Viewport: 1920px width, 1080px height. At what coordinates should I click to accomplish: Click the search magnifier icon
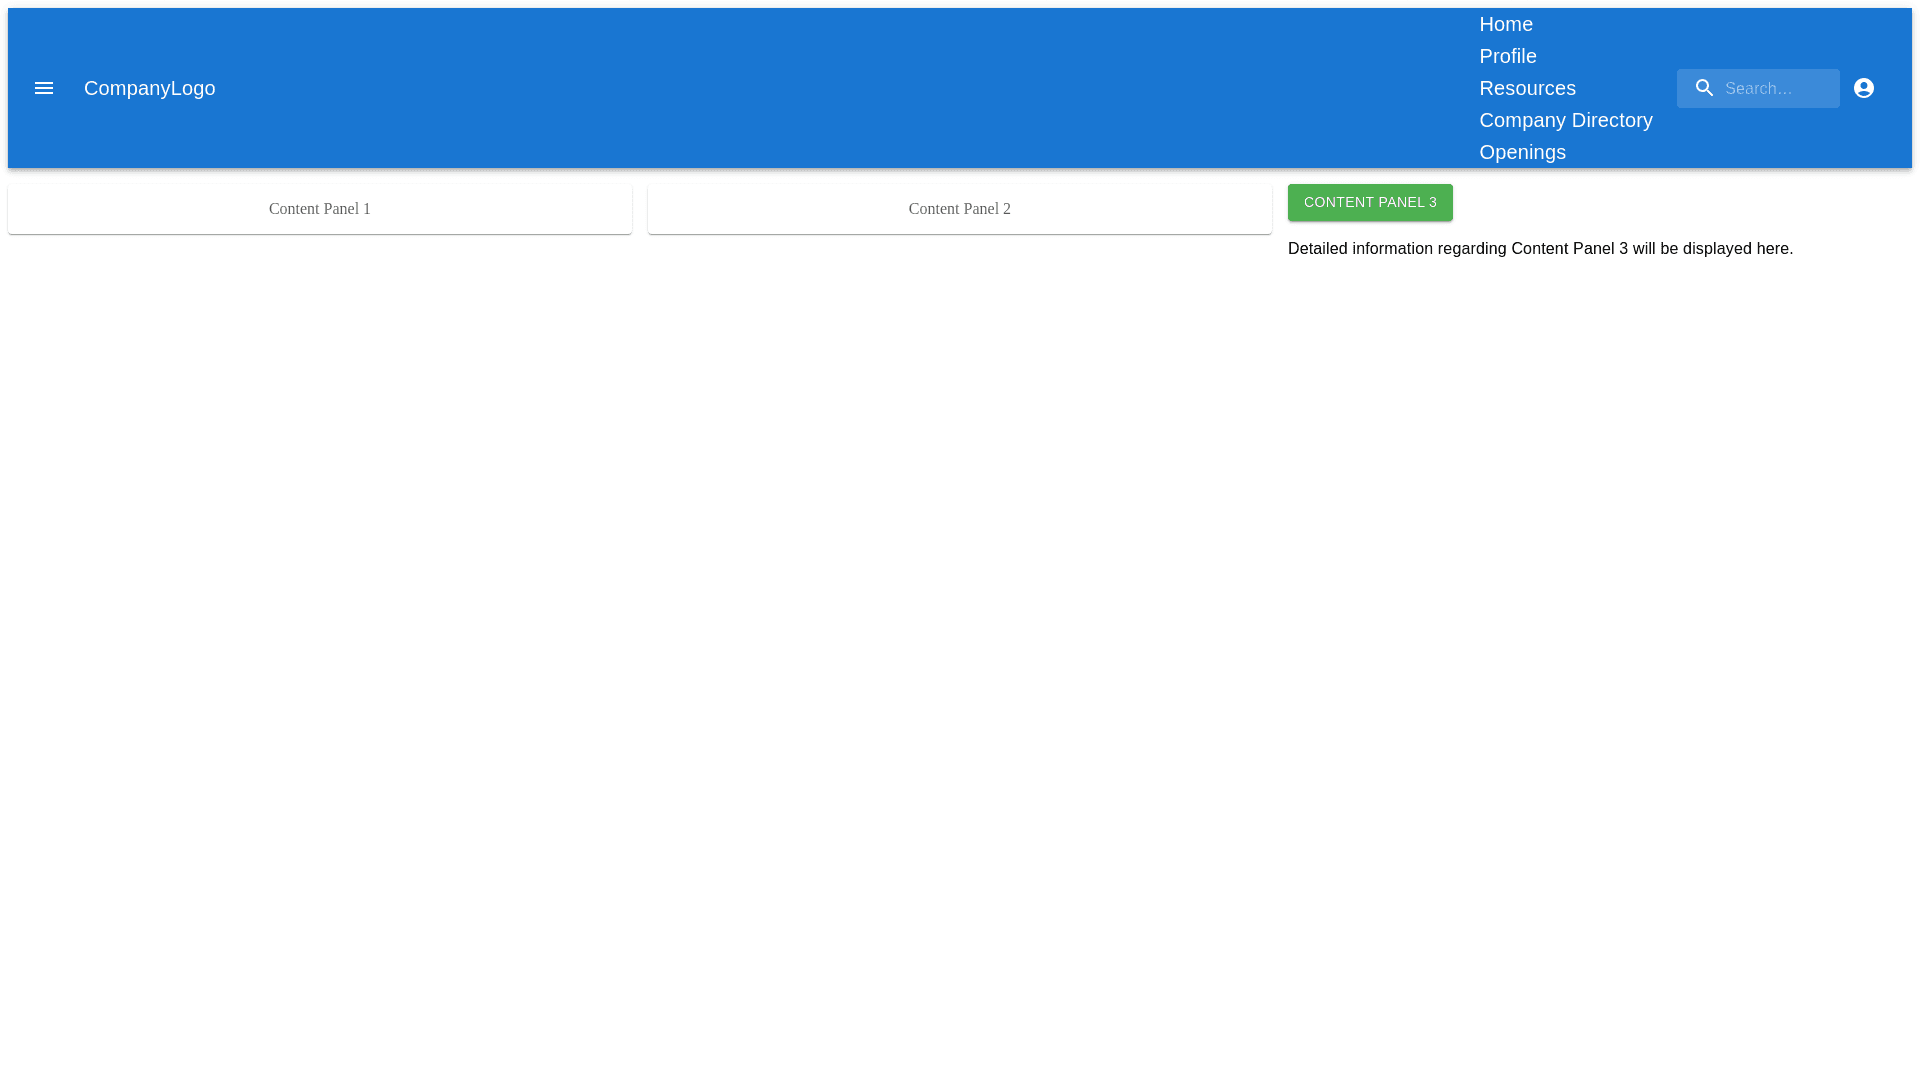click(x=1704, y=88)
